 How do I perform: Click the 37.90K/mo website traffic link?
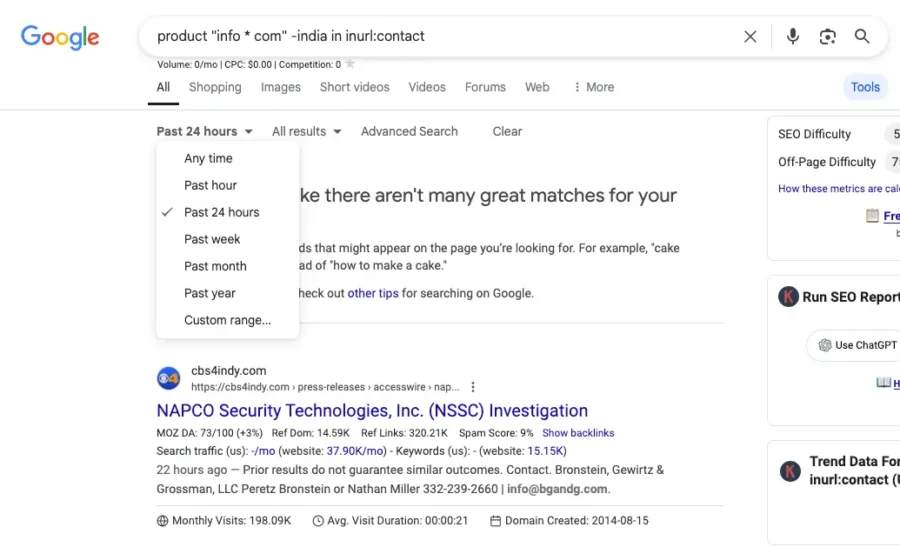pos(356,451)
